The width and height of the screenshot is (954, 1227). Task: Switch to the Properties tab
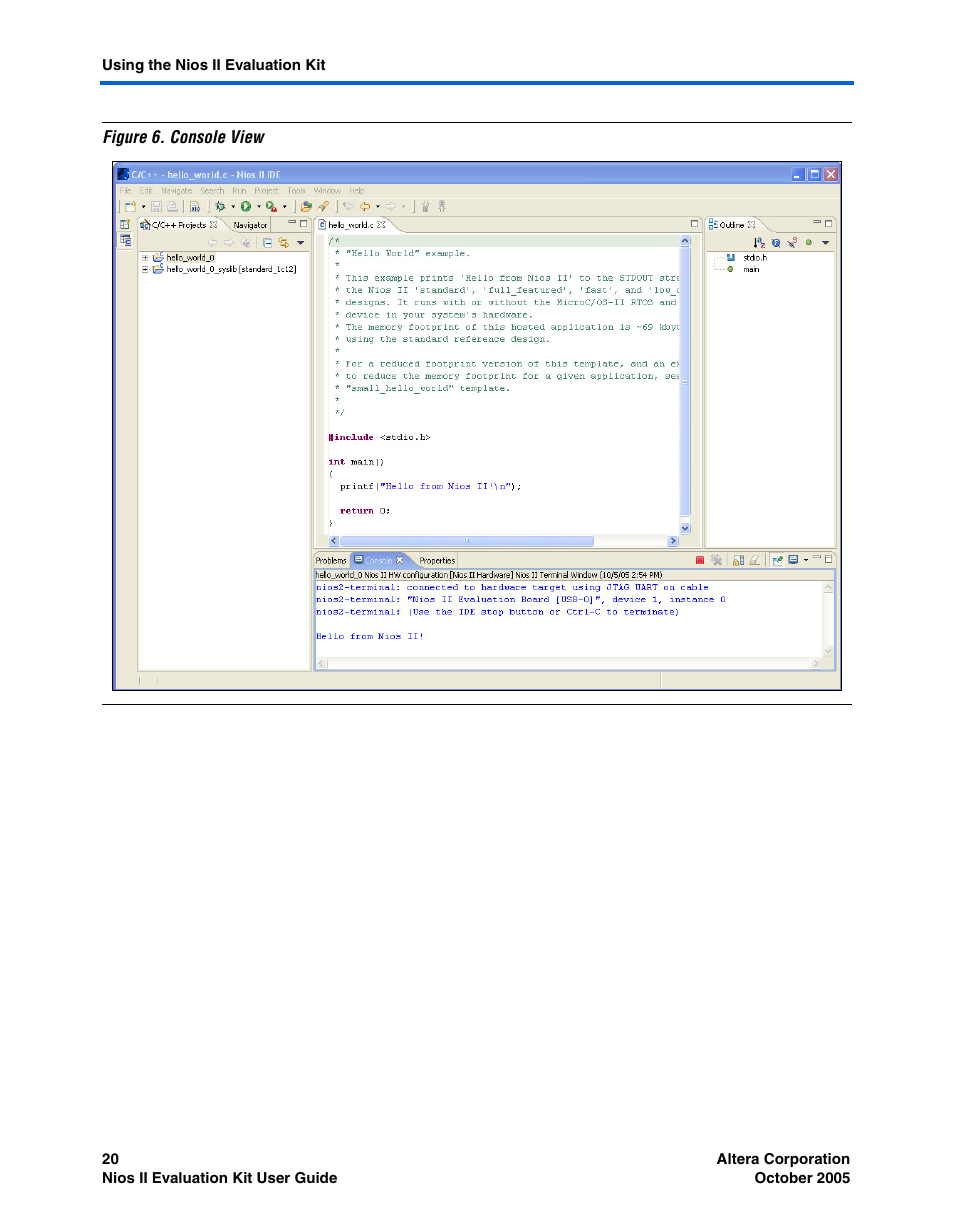[x=437, y=561]
